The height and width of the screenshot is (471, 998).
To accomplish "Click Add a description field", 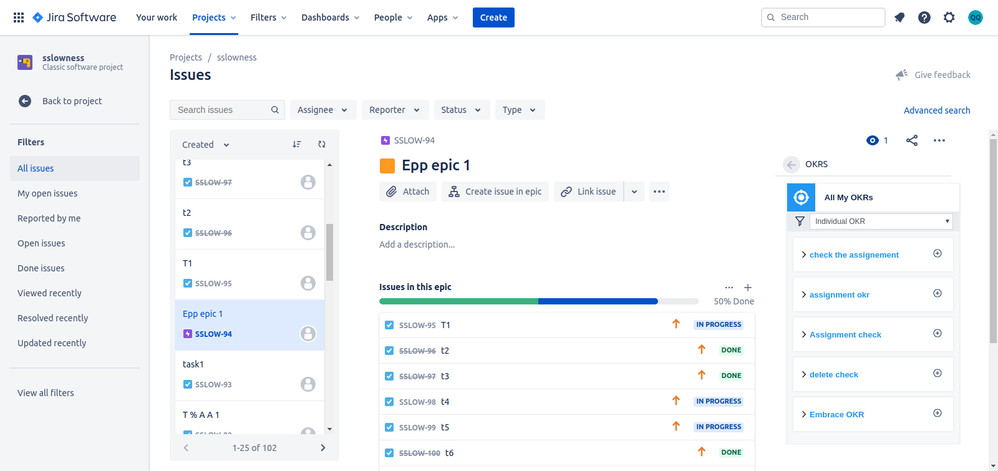I will tap(417, 244).
